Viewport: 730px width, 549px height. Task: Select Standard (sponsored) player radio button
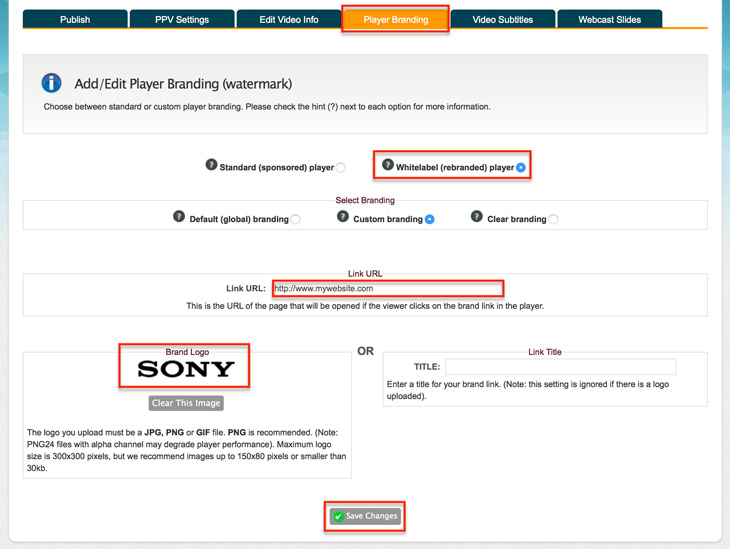pos(340,168)
